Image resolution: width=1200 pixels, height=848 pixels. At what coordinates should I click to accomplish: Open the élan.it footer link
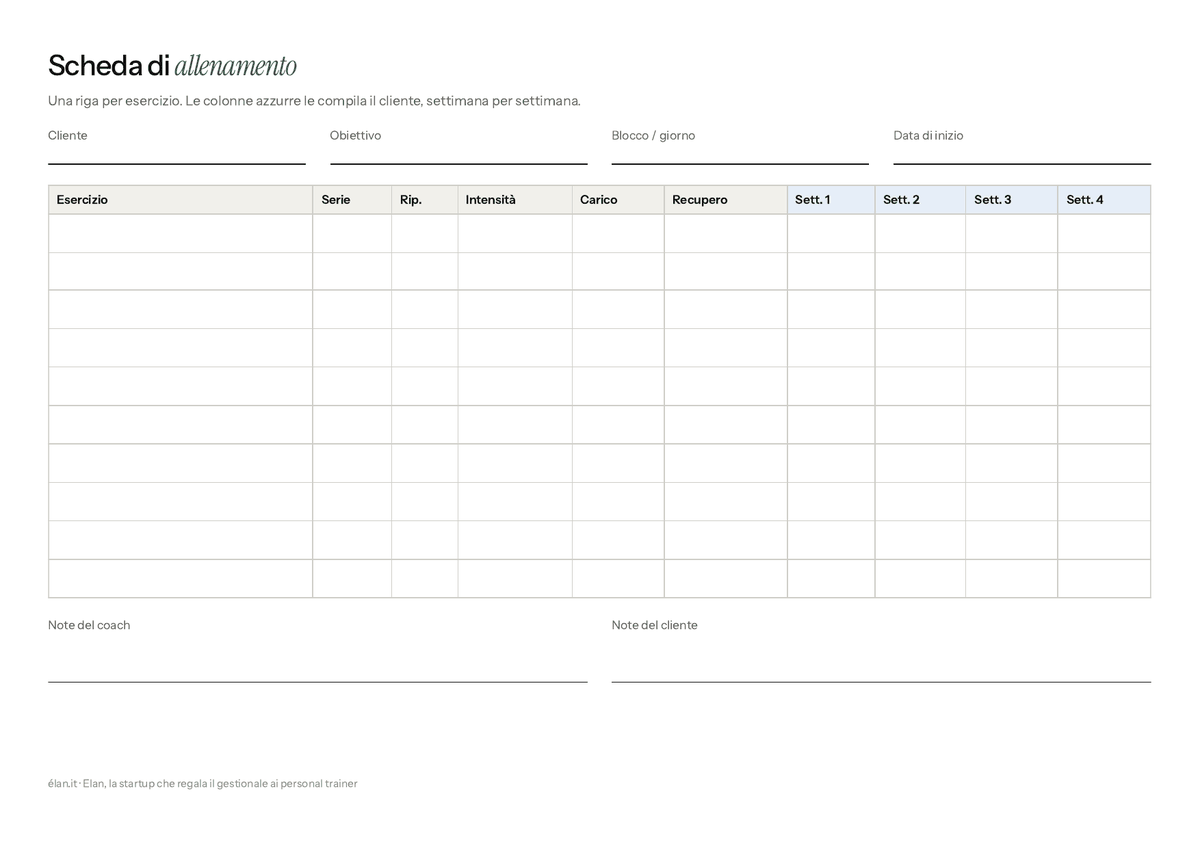(x=62, y=783)
